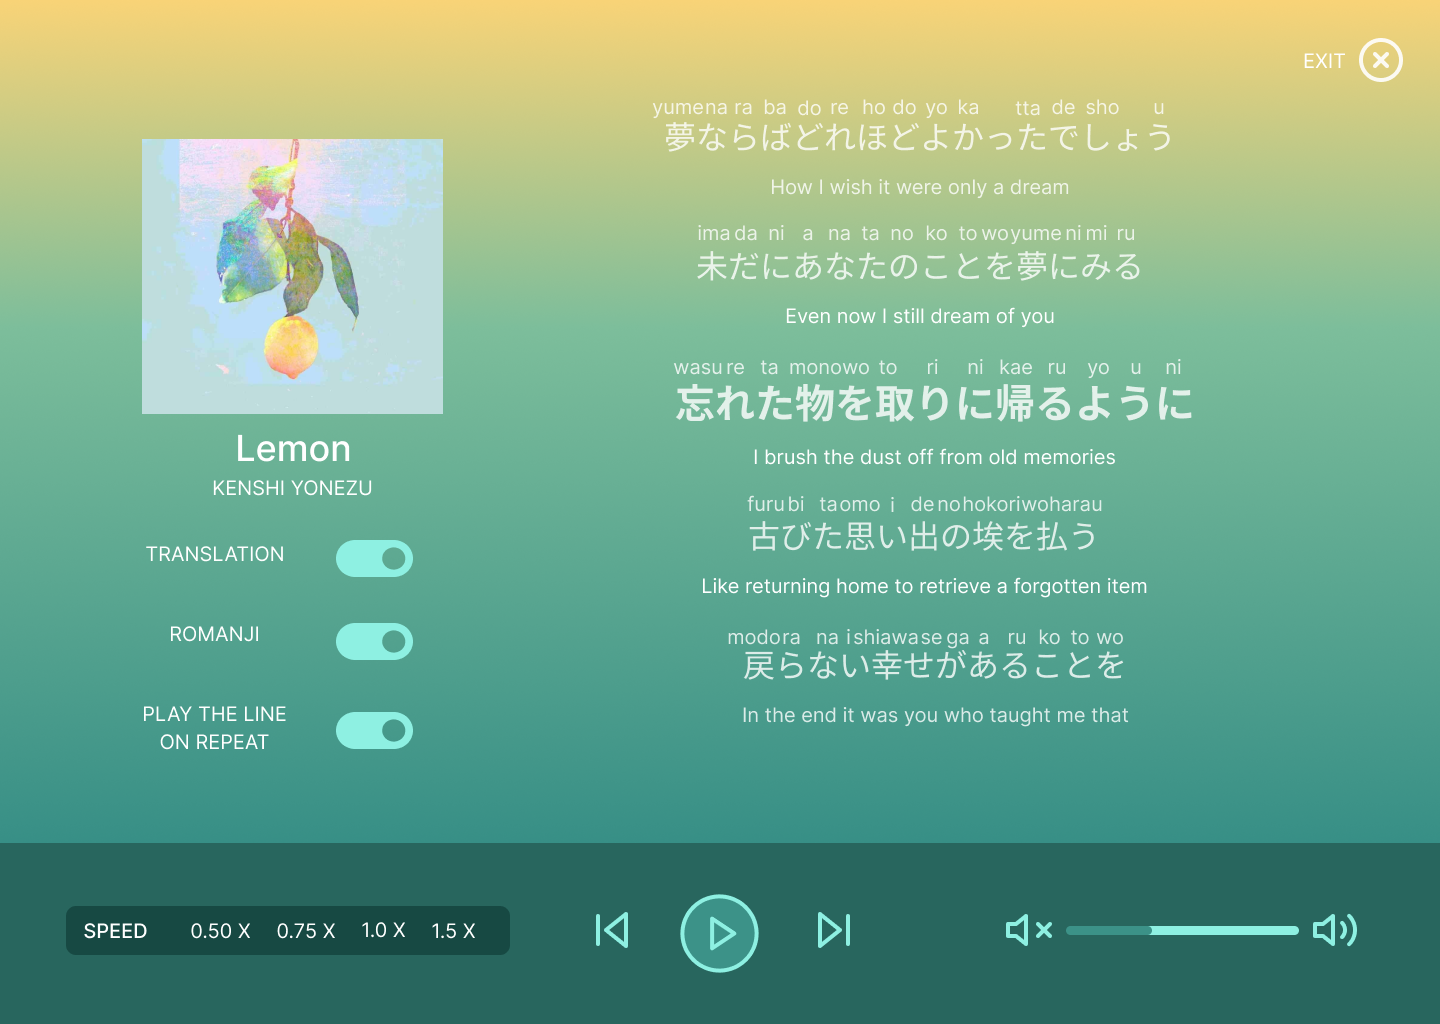Click the loud speaker volume icon
The image size is (1440, 1024).
tap(1335, 930)
